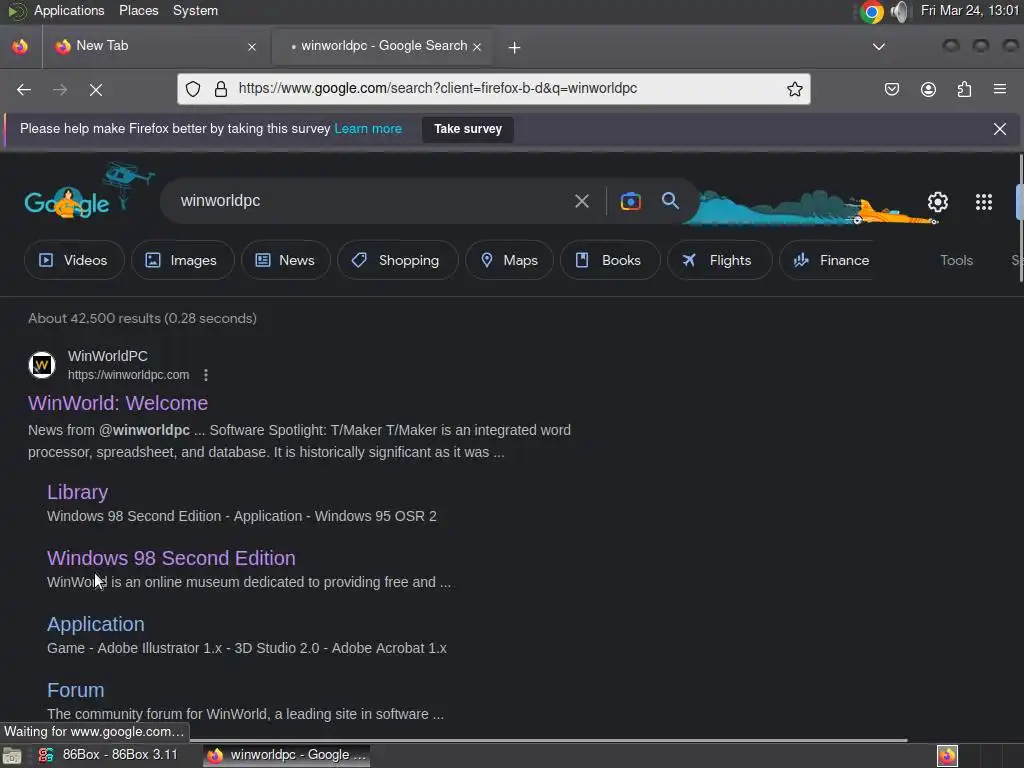Open more options for WinWorldPC result
Image resolution: width=1024 pixels, height=768 pixels.
pos(206,375)
